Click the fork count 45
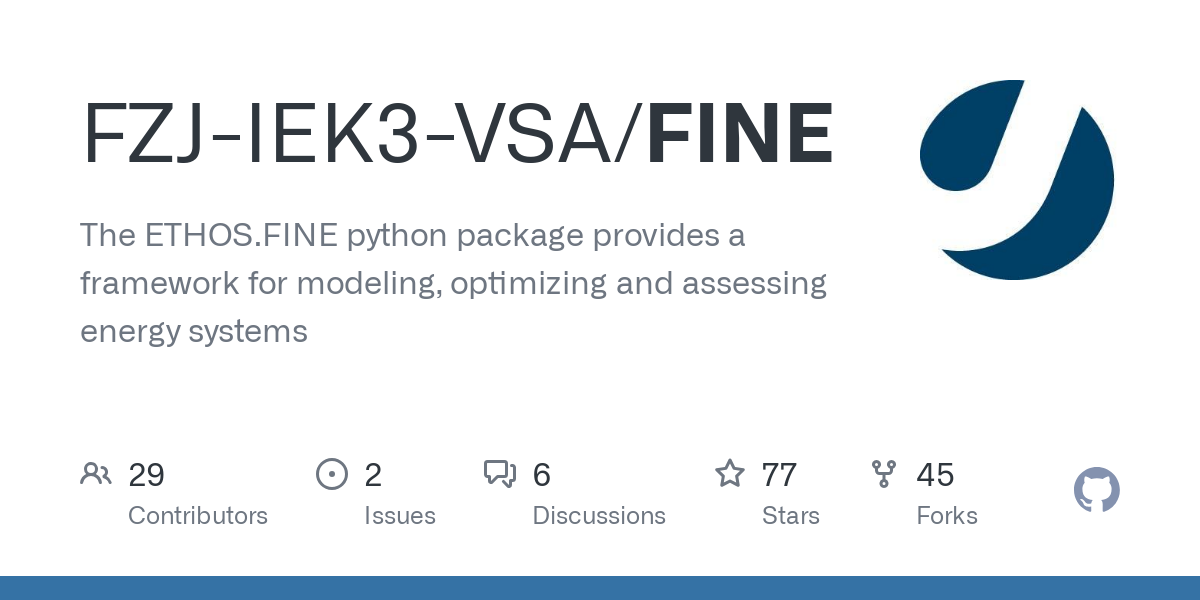The width and height of the screenshot is (1200, 600). (x=935, y=475)
